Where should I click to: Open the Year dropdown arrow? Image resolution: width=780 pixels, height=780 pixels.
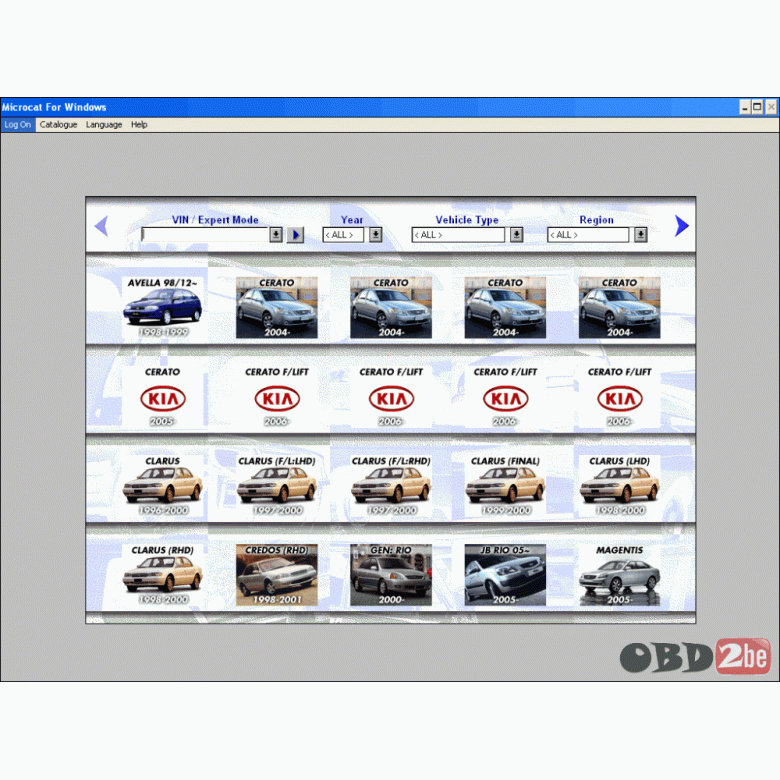click(376, 234)
